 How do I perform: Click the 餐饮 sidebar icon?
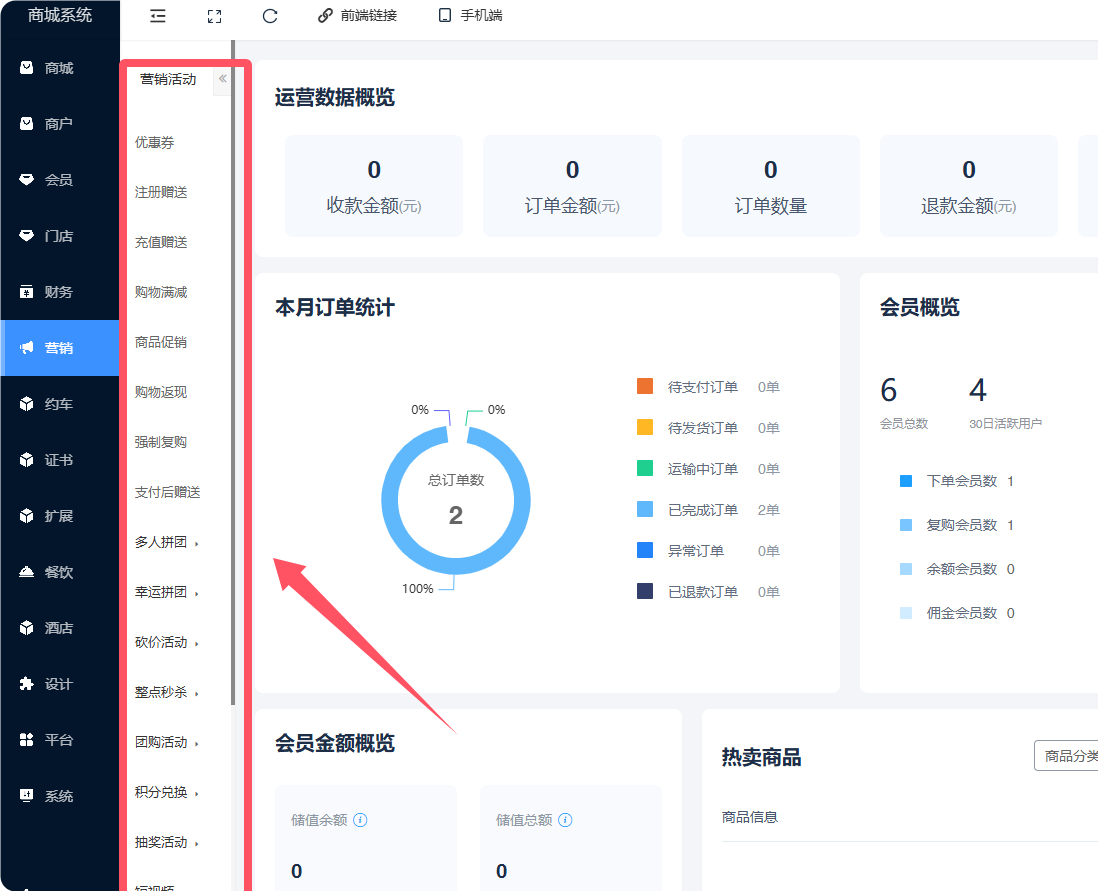(x=60, y=572)
